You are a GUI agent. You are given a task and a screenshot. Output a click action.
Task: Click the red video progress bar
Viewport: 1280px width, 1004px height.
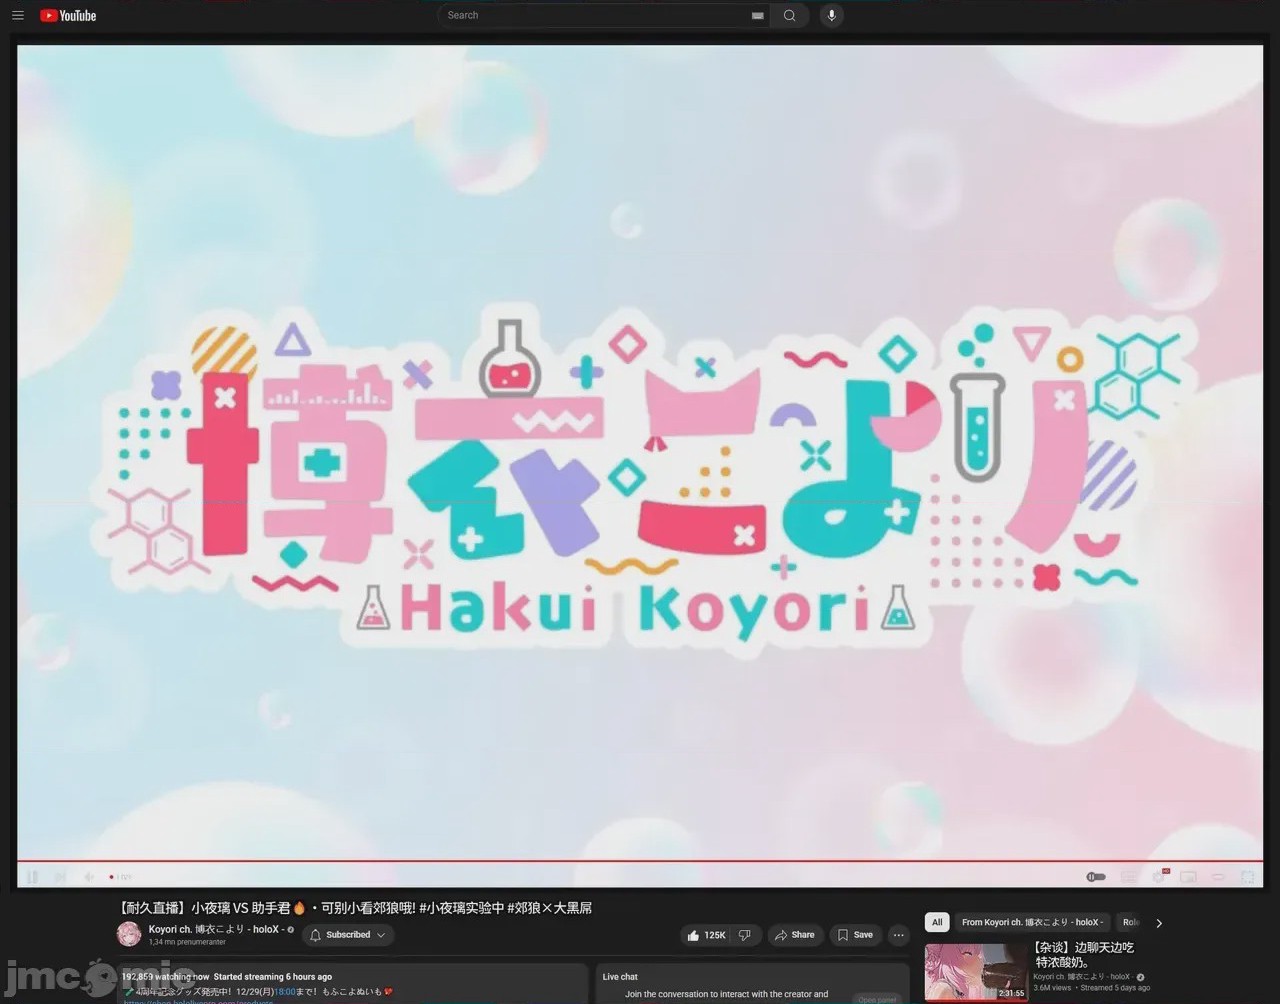tap(640, 860)
